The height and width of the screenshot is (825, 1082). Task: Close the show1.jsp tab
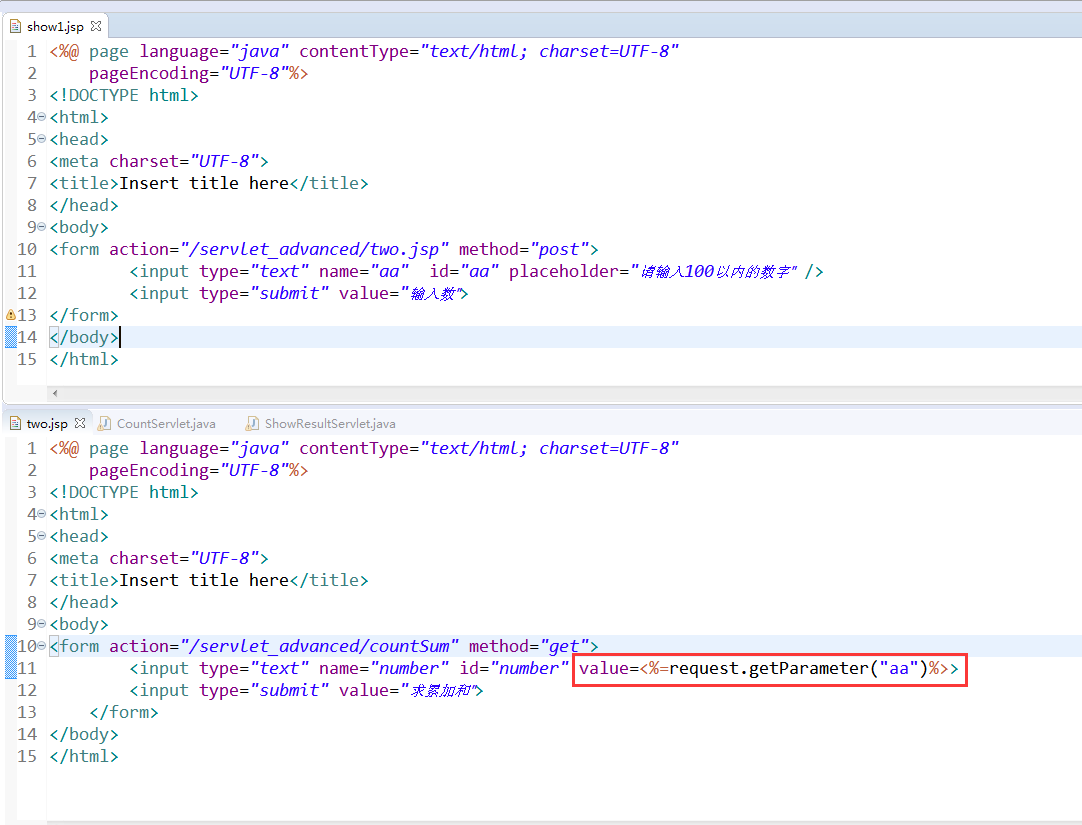point(96,26)
